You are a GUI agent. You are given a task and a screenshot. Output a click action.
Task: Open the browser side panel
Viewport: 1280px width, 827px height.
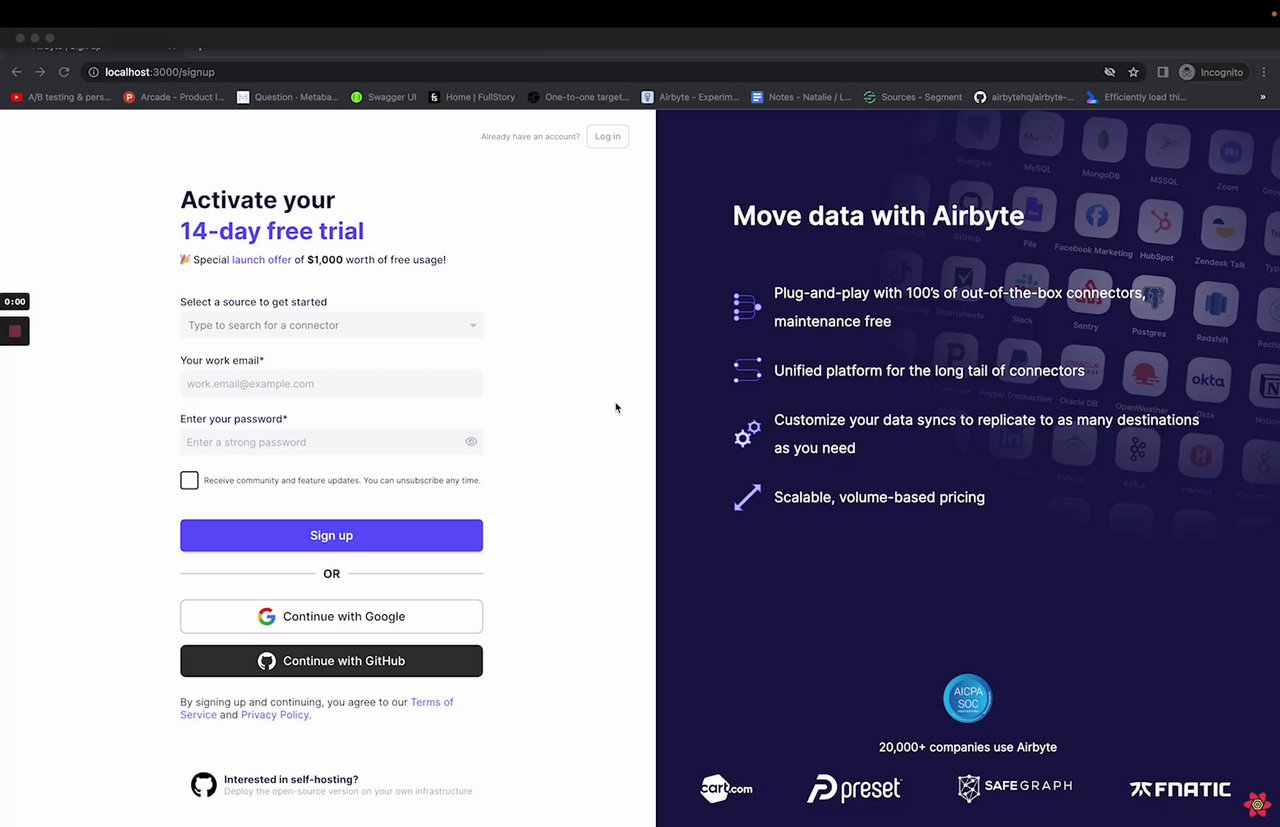[x=1162, y=72]
